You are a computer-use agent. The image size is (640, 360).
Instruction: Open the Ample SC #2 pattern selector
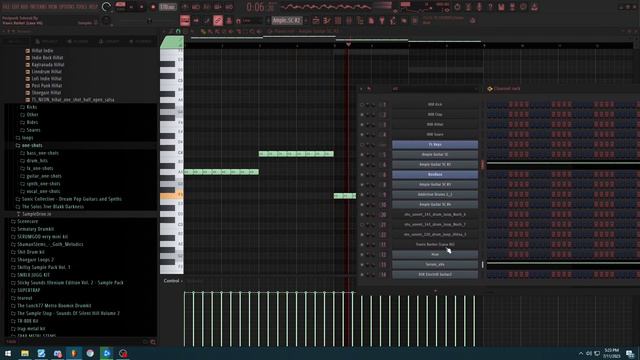pyautogui.click(x=287, y=20)
